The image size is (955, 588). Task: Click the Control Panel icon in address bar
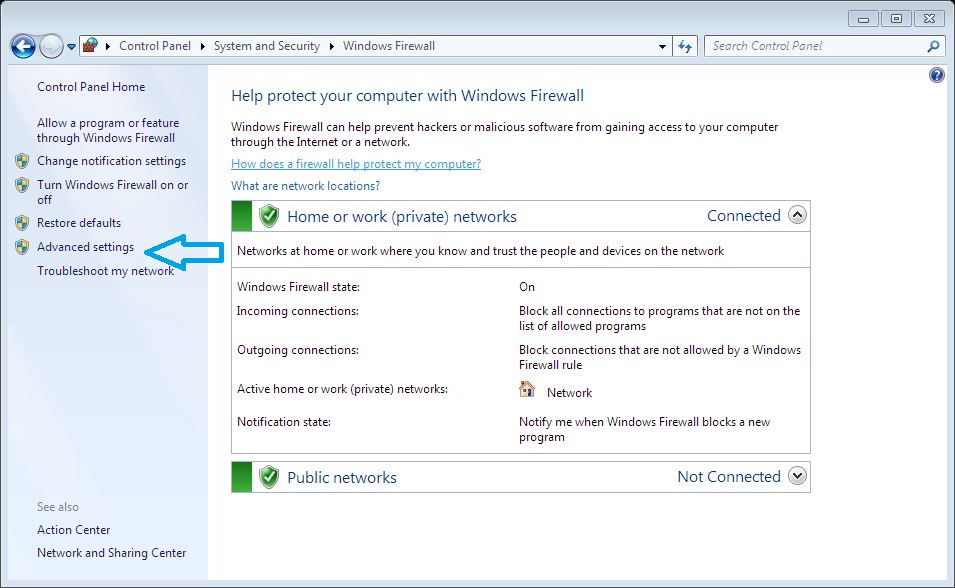(91, 45)
